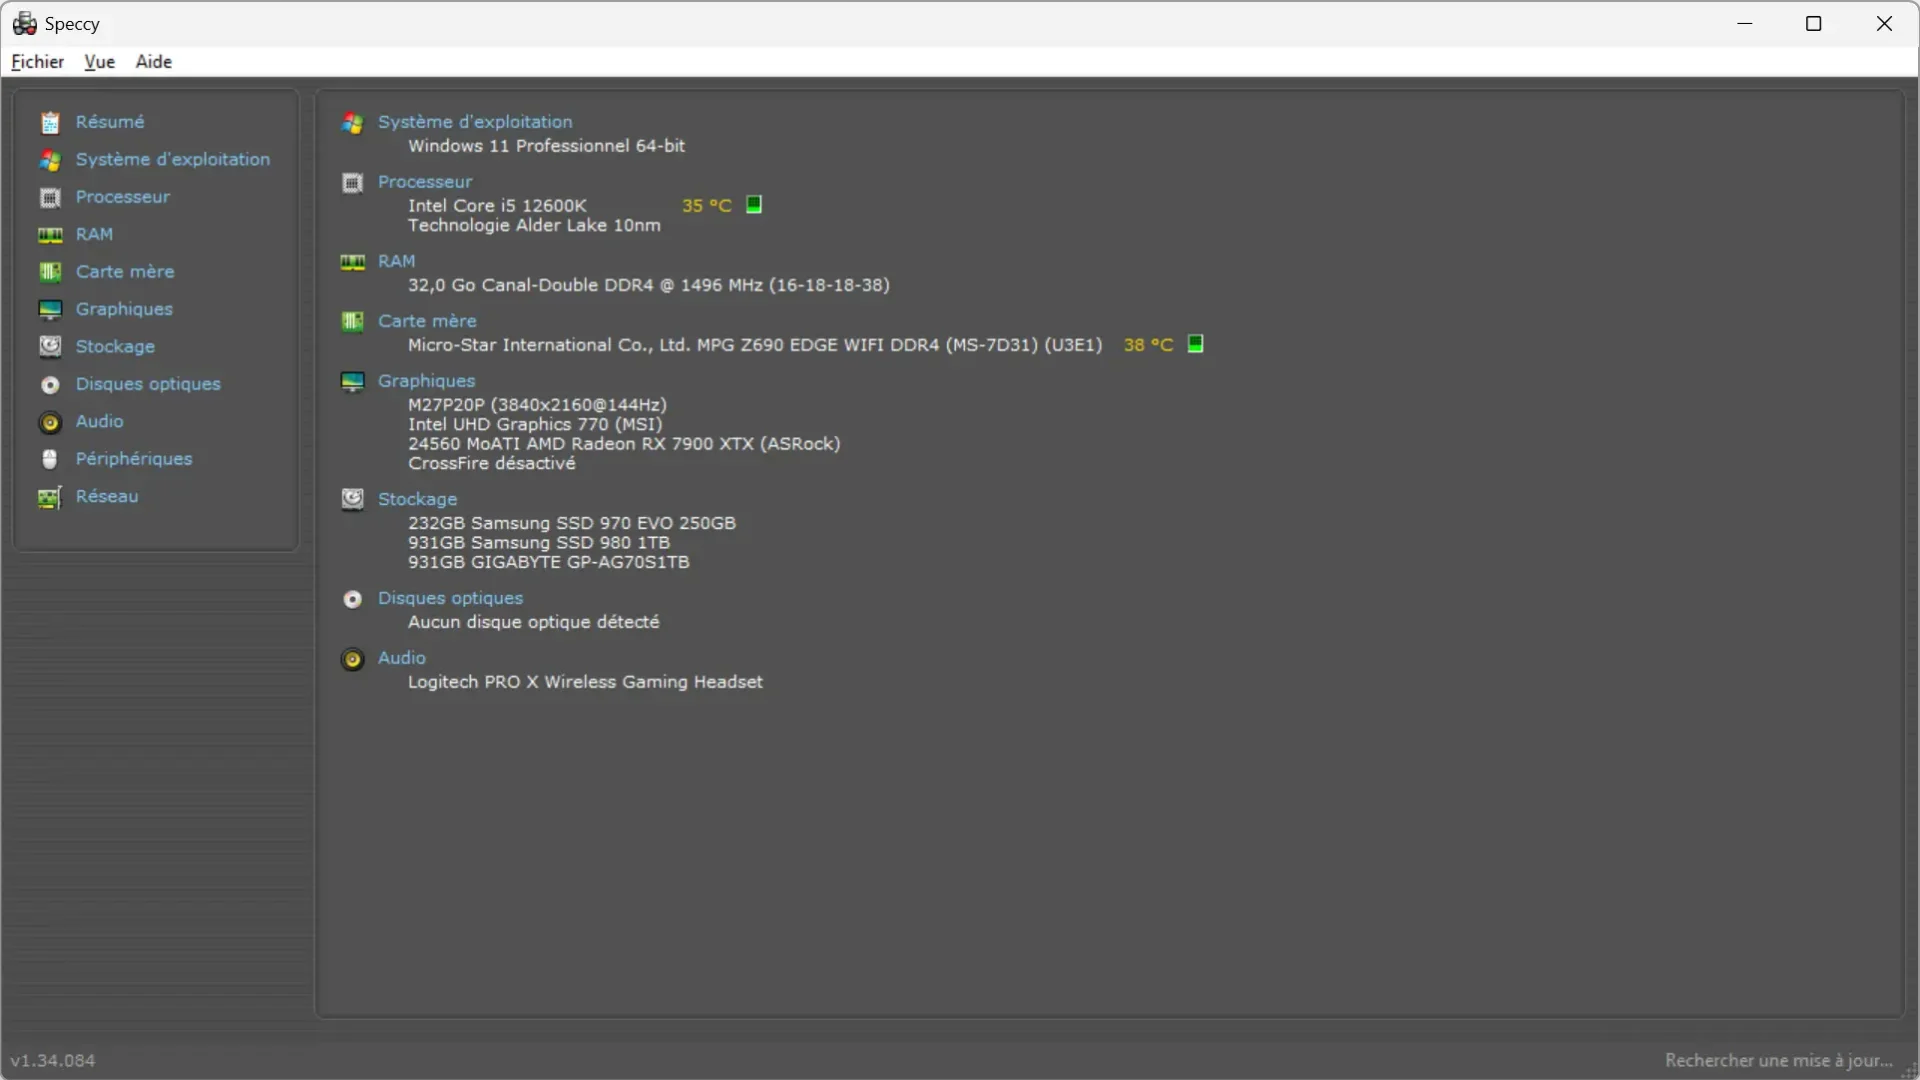
Task: Click AMD Radeon RX 7900 XTX line
Action: (x=624, y=444)
